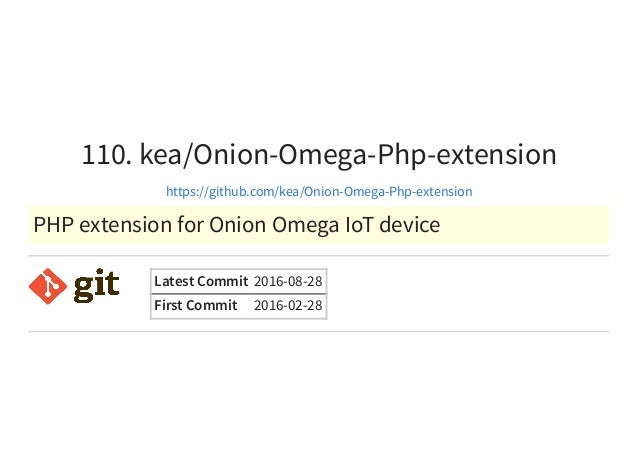The height and width of the screenshot is (465, 638).
Task: Click the divider line above the git logo
Action: pyautogui.click(x=319, y=256)
